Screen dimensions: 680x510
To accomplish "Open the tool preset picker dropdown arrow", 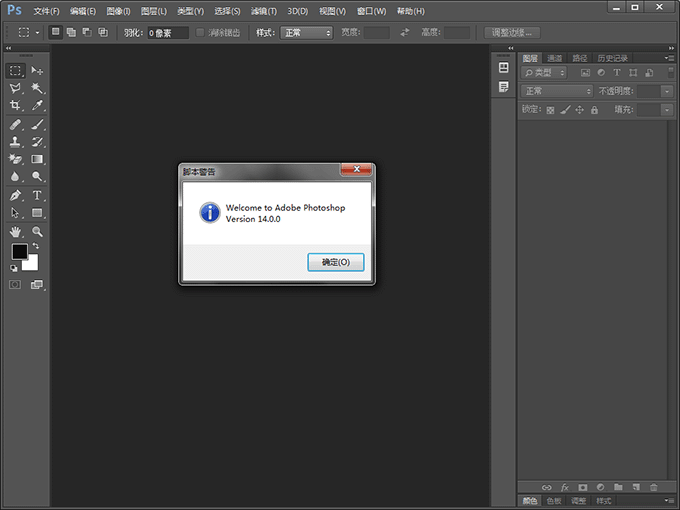I will pos(37,33).
